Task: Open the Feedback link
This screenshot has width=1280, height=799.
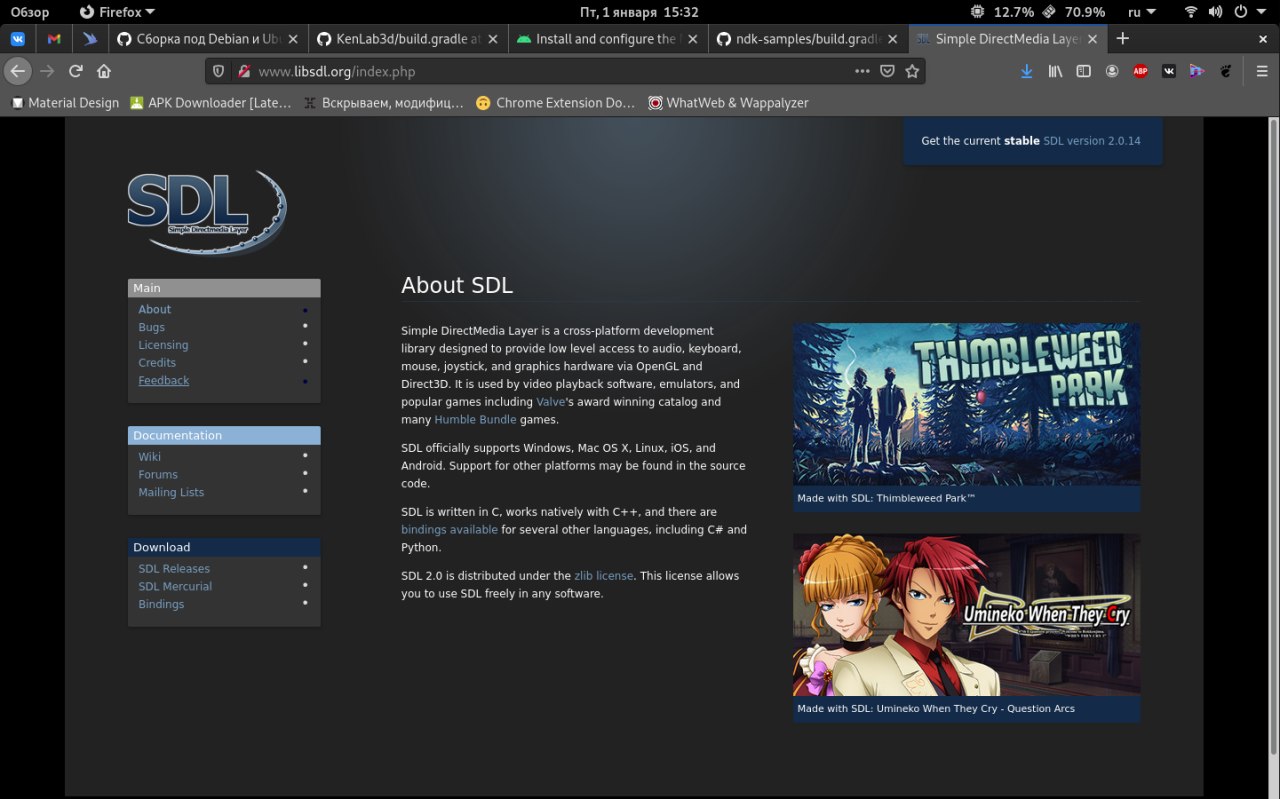Action: coord(163,380)
